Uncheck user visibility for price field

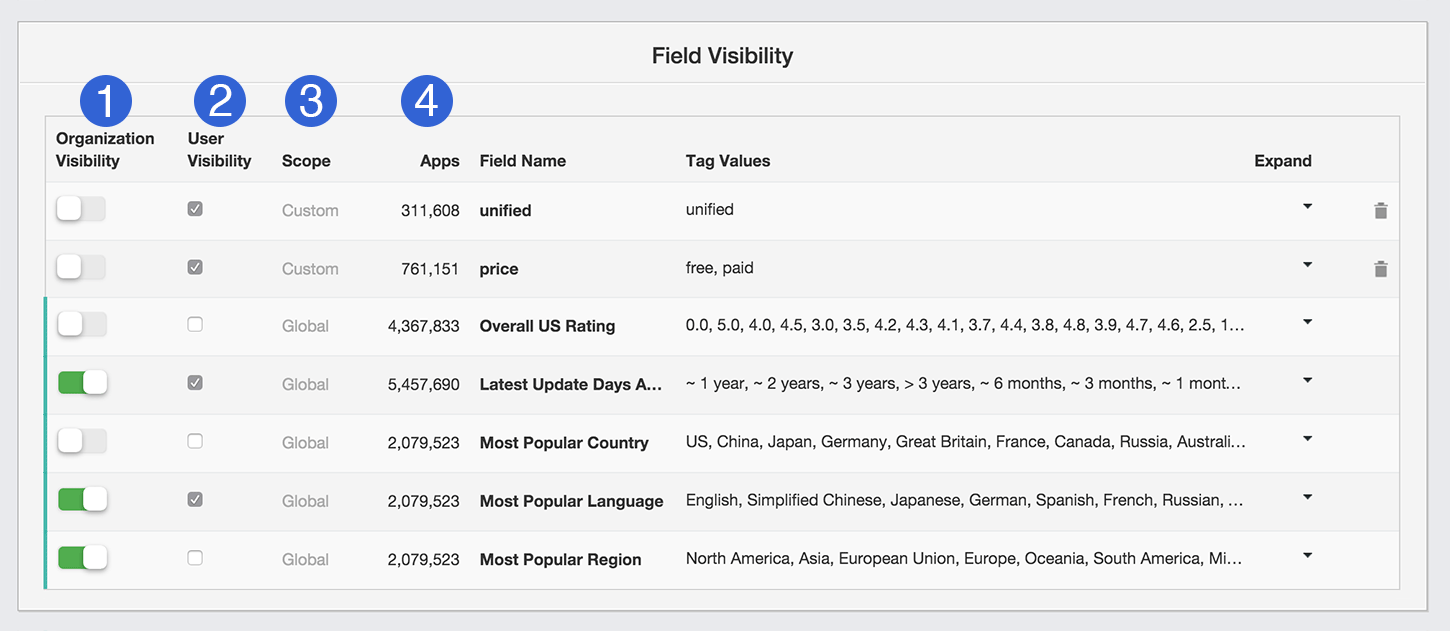coord(195,267)
